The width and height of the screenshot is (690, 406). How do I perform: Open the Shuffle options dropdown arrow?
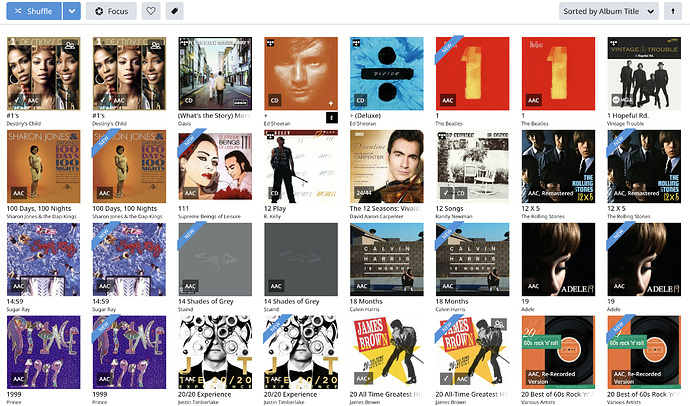pos(72,11)
